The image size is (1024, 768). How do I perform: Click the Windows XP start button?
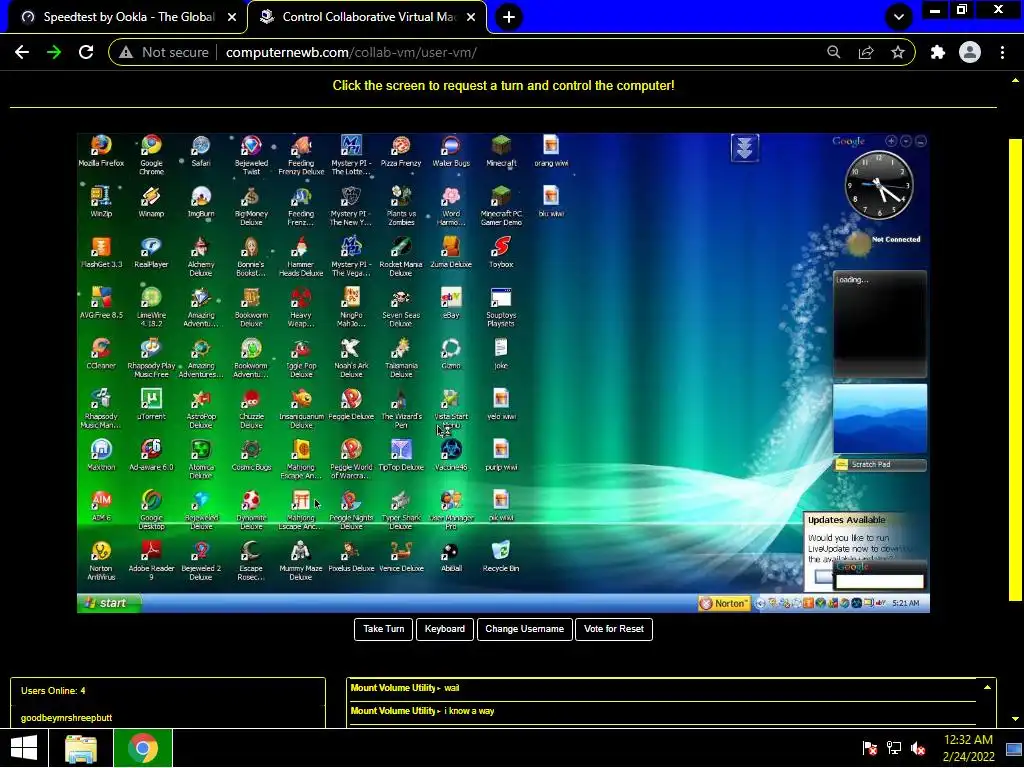[x=109, y=603]
